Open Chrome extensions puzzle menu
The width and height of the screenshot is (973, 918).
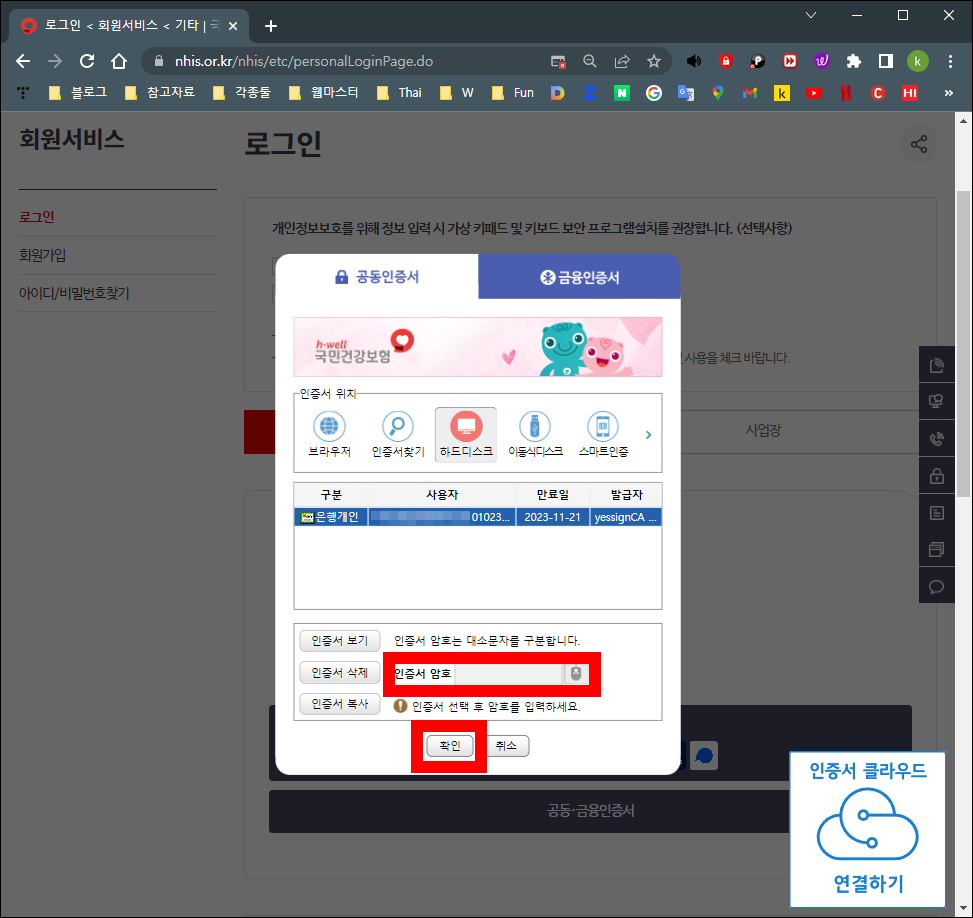click(853, 60)
